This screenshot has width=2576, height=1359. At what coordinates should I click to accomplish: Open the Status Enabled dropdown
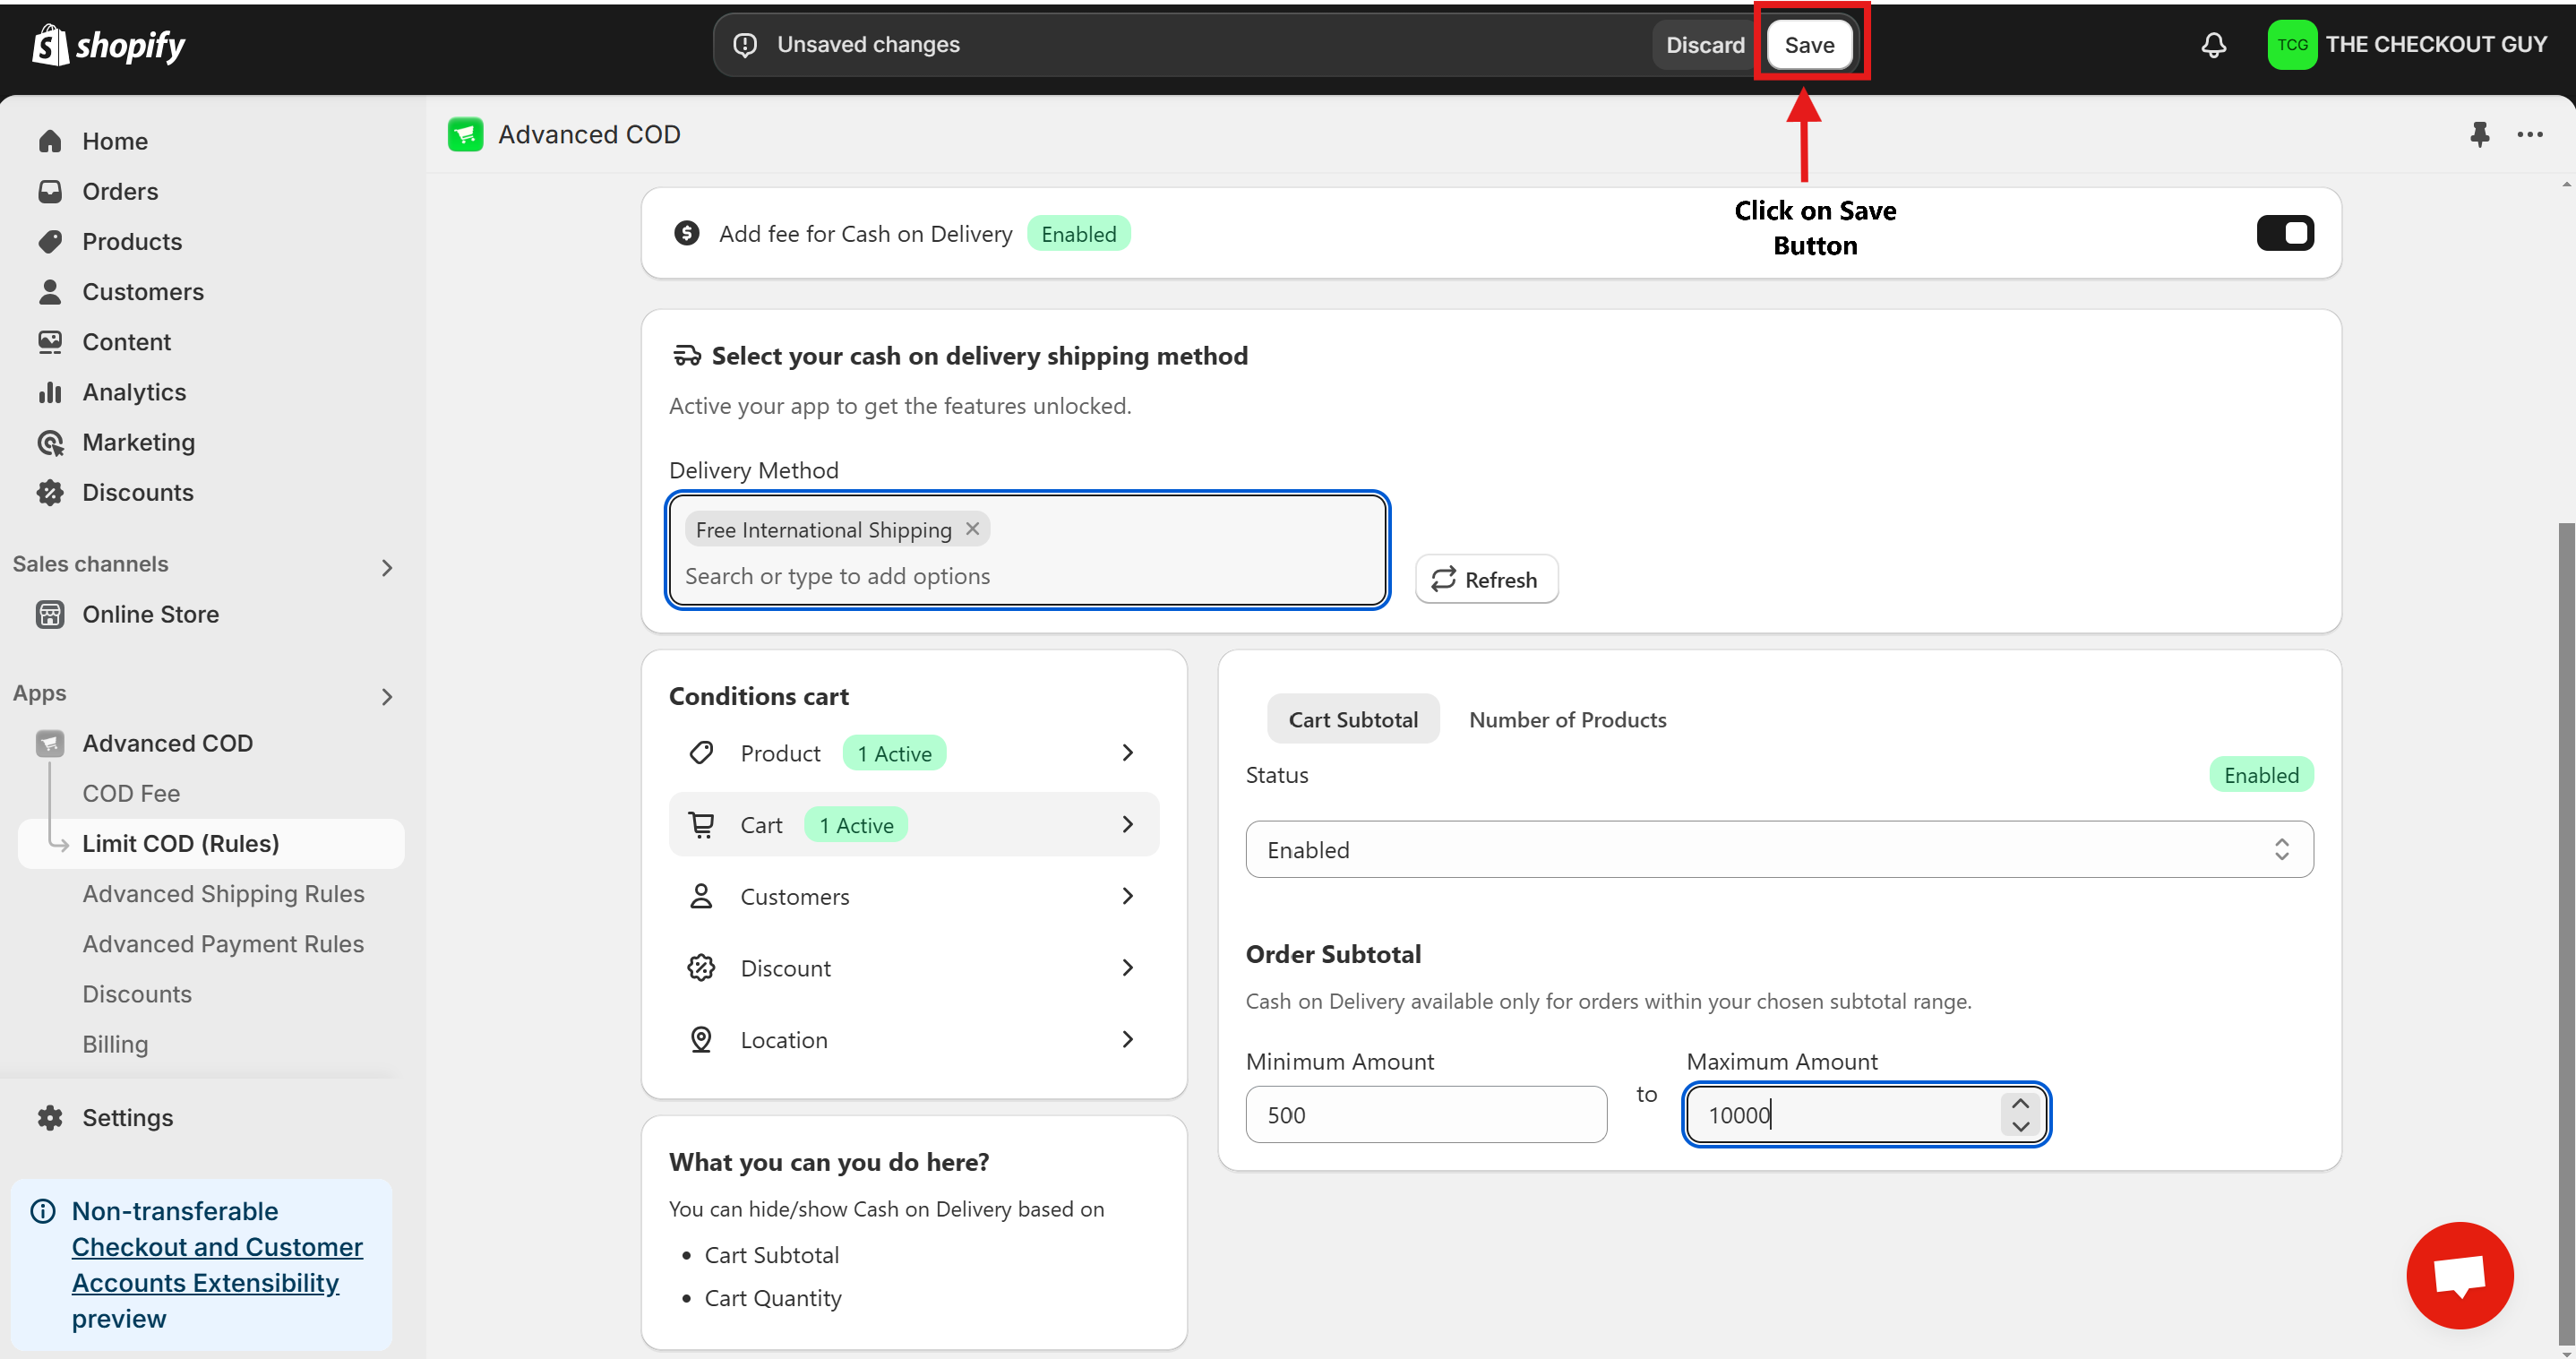pos(1779,849)
